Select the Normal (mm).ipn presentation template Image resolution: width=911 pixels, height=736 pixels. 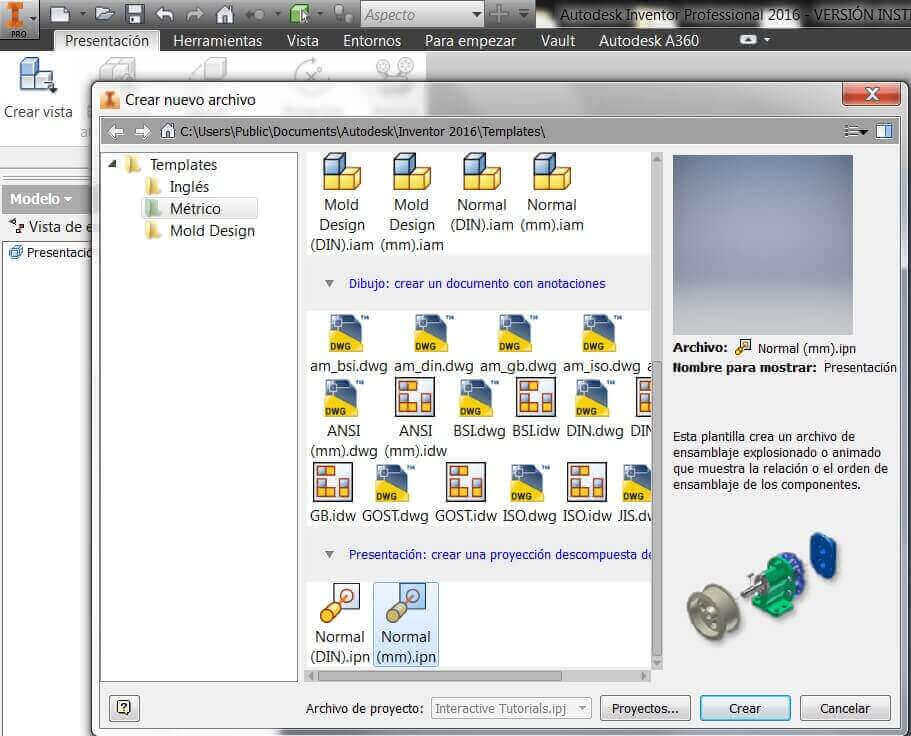click(x=406, y=623)
